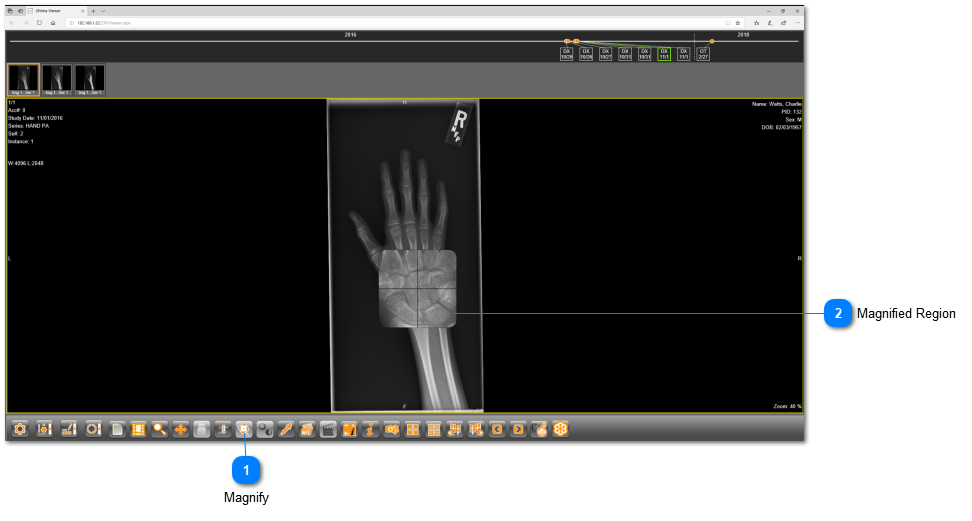Select the three-by-three layout grid
Image resolution: width=972 pixels, height=521 pixels.
click(434, 429)
